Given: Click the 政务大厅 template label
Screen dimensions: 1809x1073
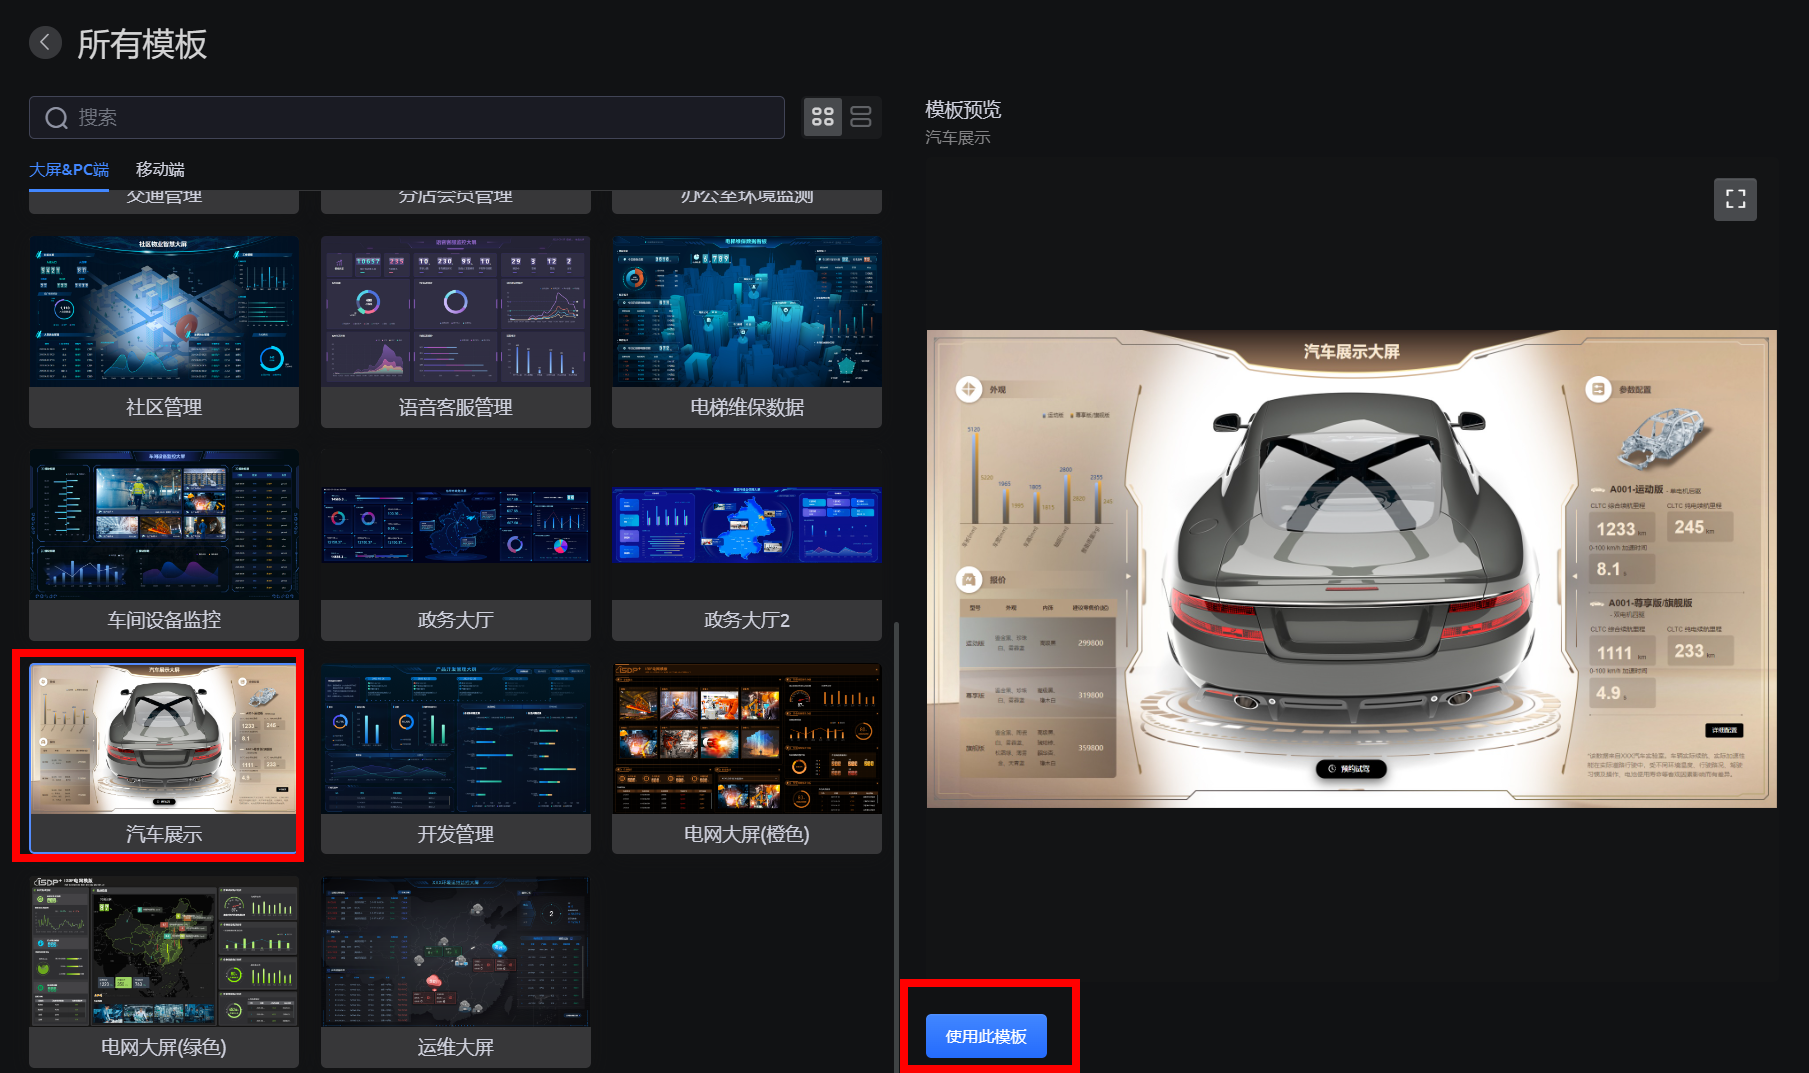Looking at the screenshot, I should click(456, 620).
